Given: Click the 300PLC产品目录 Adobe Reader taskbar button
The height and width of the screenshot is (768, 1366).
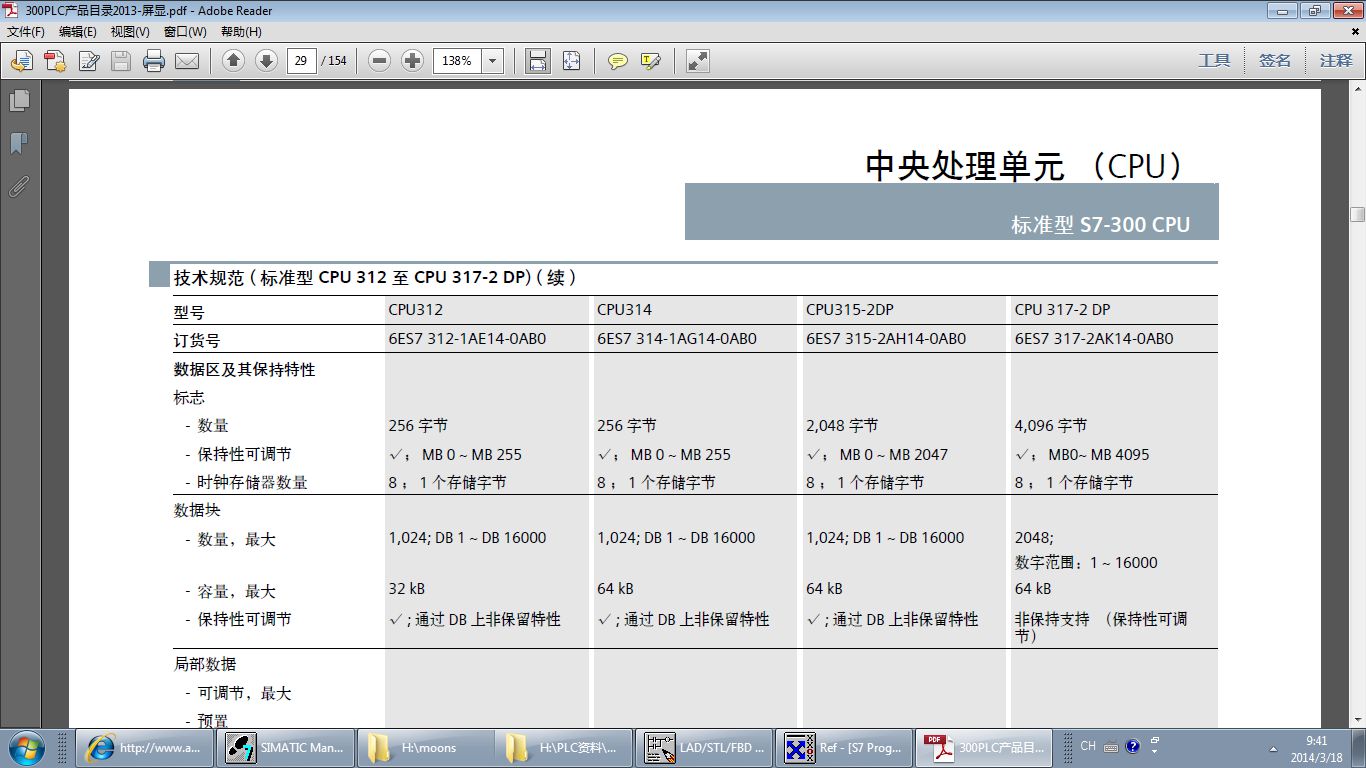Looking at the screenshot, I should (985, 747).
